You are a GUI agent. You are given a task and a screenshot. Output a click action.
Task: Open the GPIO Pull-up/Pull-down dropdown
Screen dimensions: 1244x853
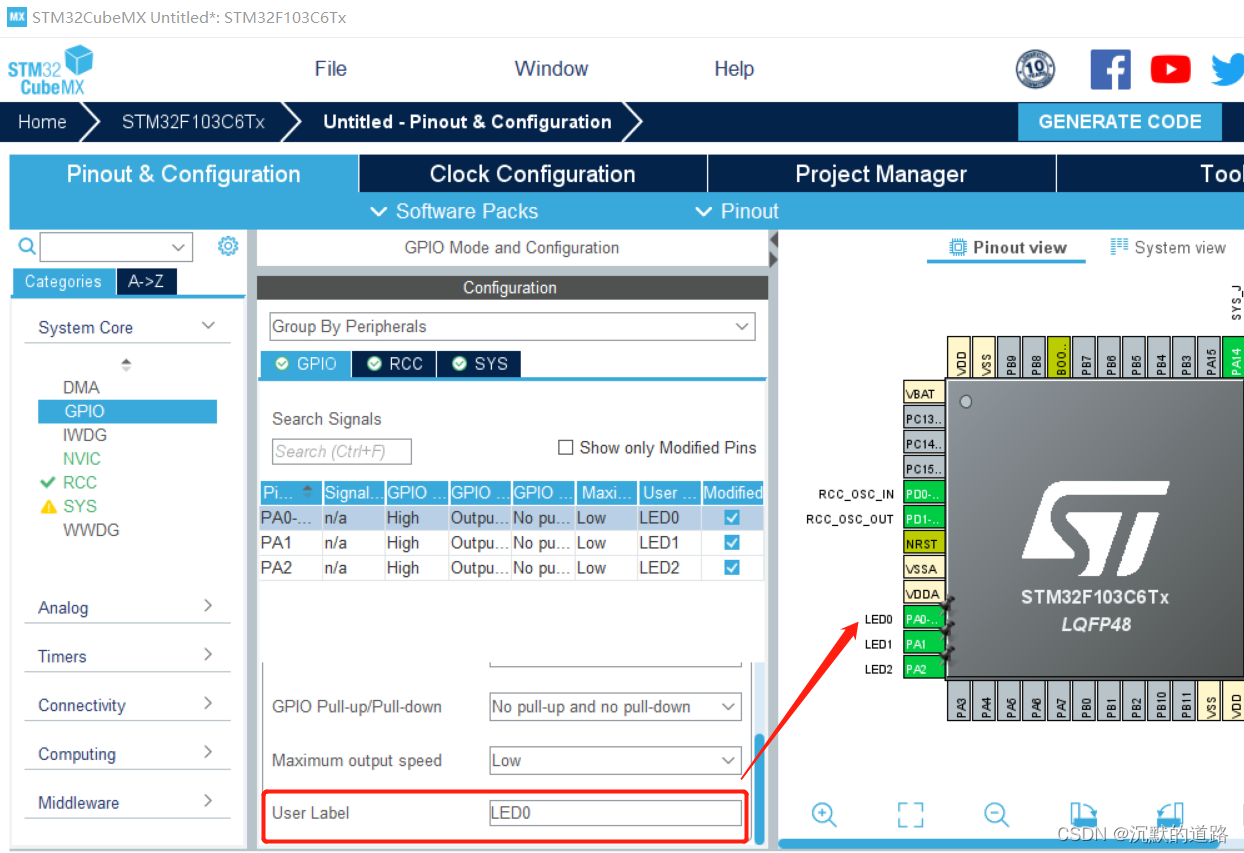coord(616,706)
